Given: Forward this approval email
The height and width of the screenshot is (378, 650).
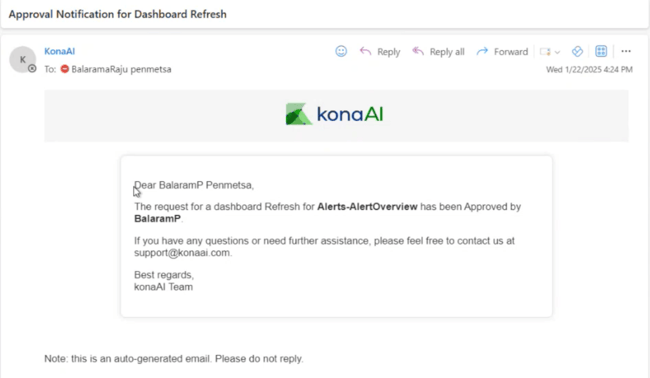Looking at the screenshot, I should tap(502, 52).
